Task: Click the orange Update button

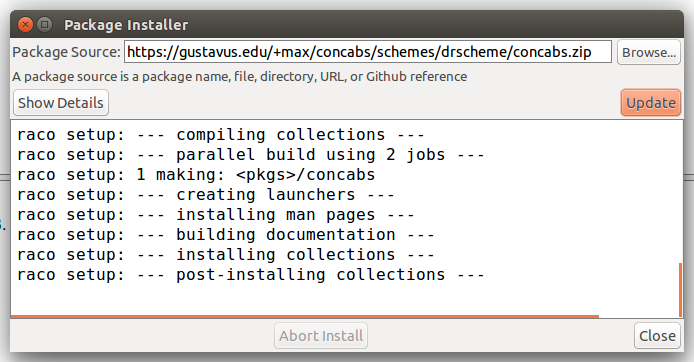Action: click(x=651, y=103)
